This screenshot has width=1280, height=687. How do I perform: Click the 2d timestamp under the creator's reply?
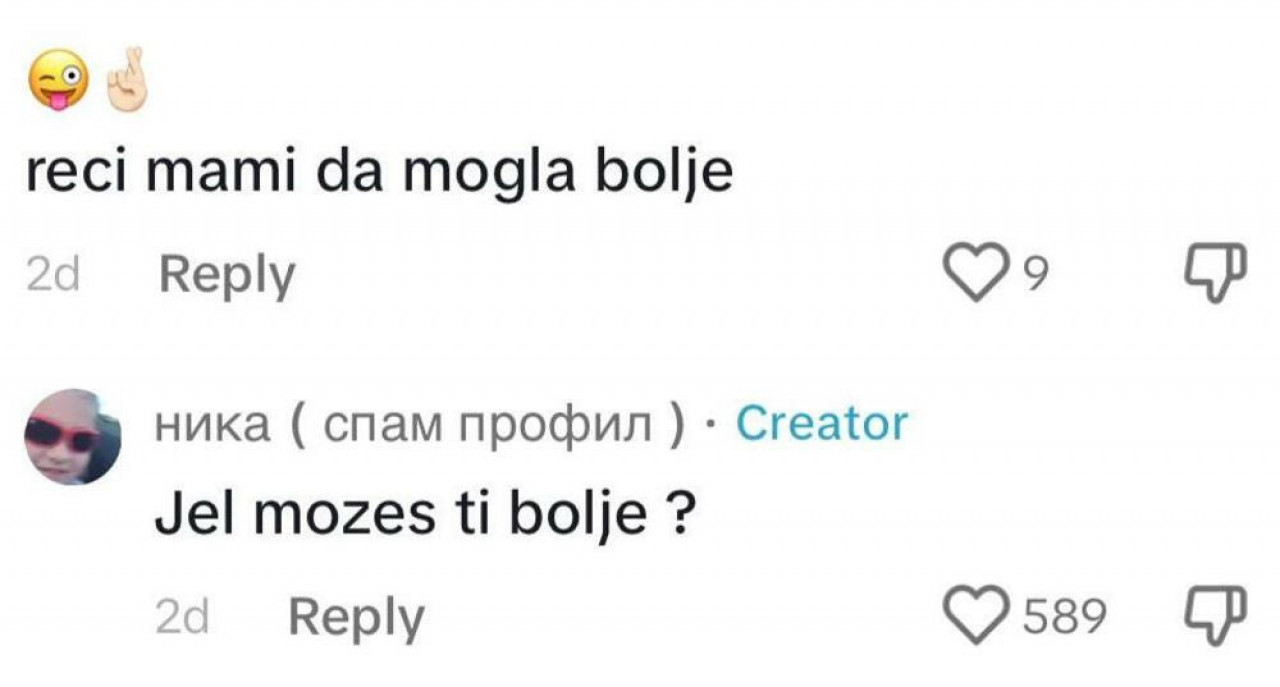tap(183, 618)
